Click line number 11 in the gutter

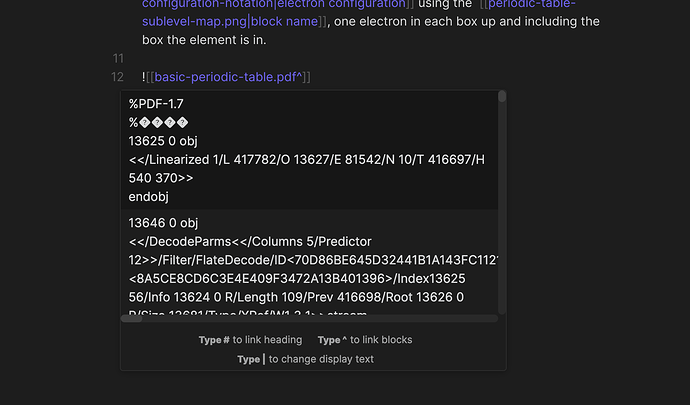(x=118, y=59)
